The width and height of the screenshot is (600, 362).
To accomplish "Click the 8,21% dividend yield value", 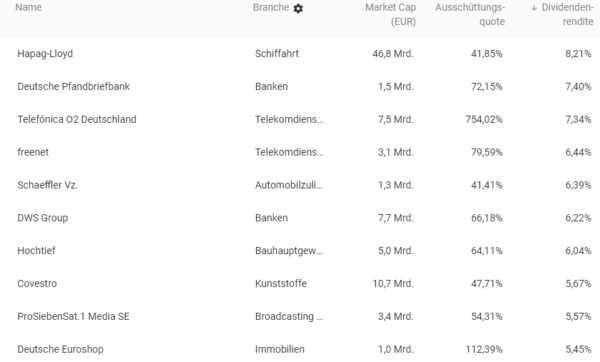I will pyautogui.click(x=578, y=54).
